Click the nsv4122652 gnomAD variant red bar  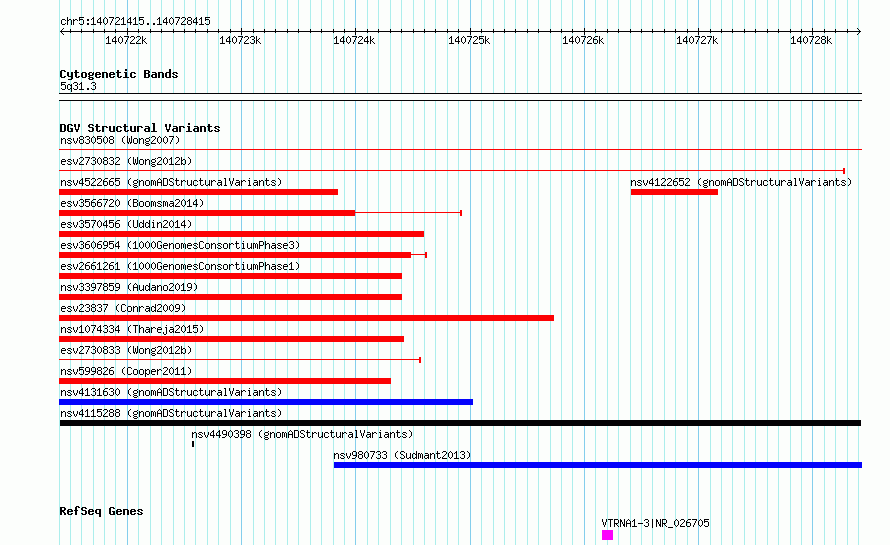click(674, 192)
